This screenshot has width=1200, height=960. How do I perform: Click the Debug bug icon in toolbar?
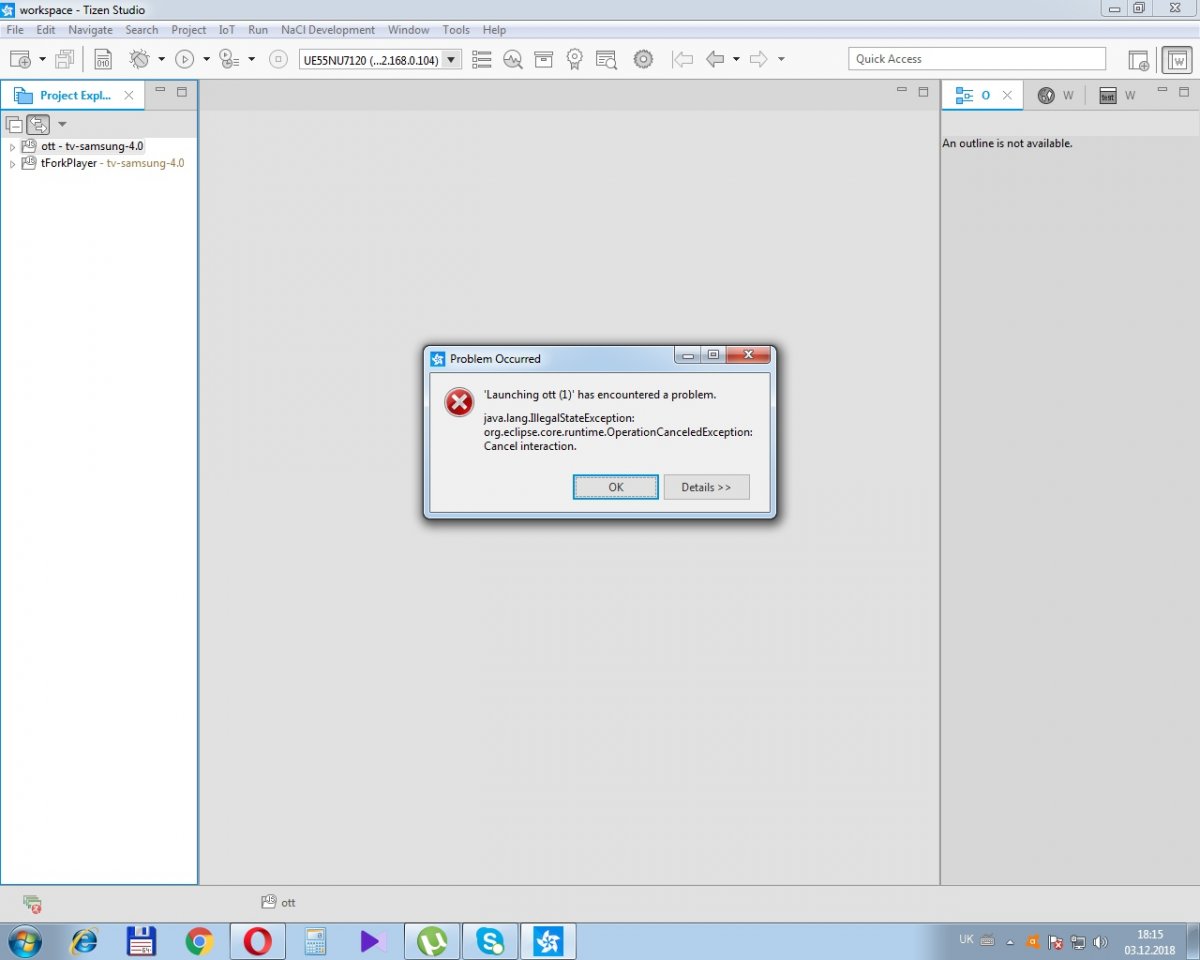tap(139, 59)
